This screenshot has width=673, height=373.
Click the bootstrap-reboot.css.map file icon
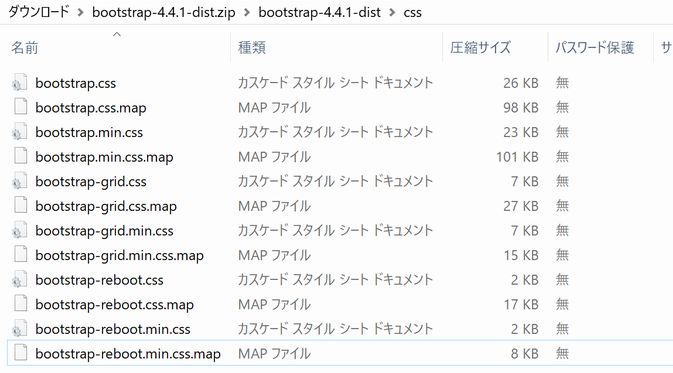point(20,304)
